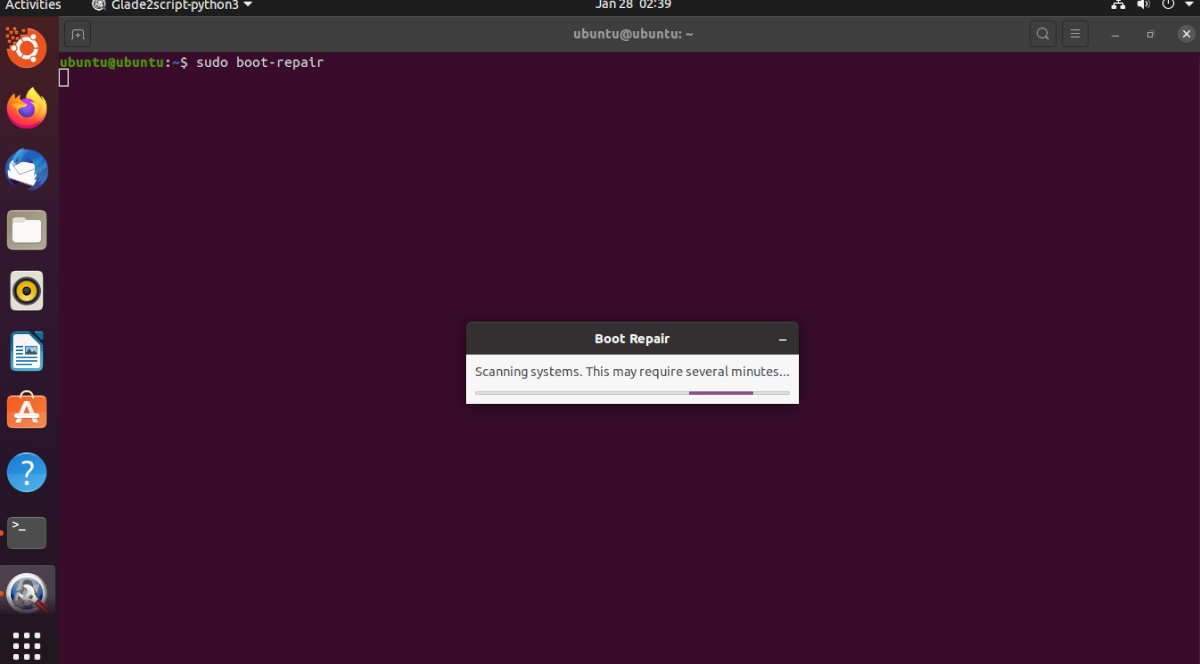Launch Firefox from the dock
Image resolution: width=1200 pixels, height=664 pixels.
pos(27,108)
